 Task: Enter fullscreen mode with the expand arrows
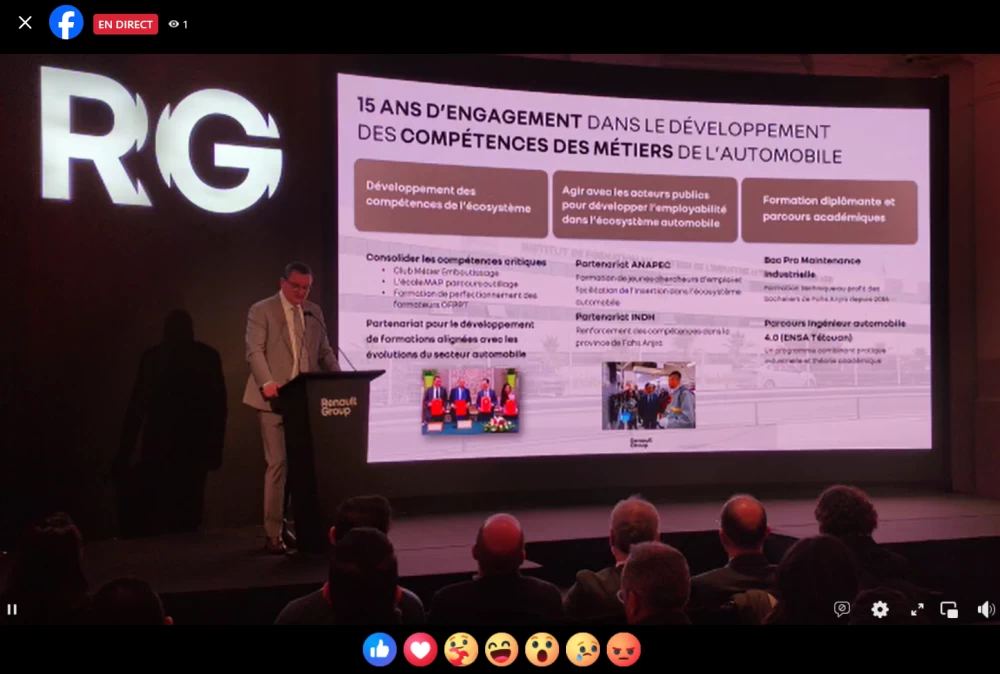coord(916,609)
